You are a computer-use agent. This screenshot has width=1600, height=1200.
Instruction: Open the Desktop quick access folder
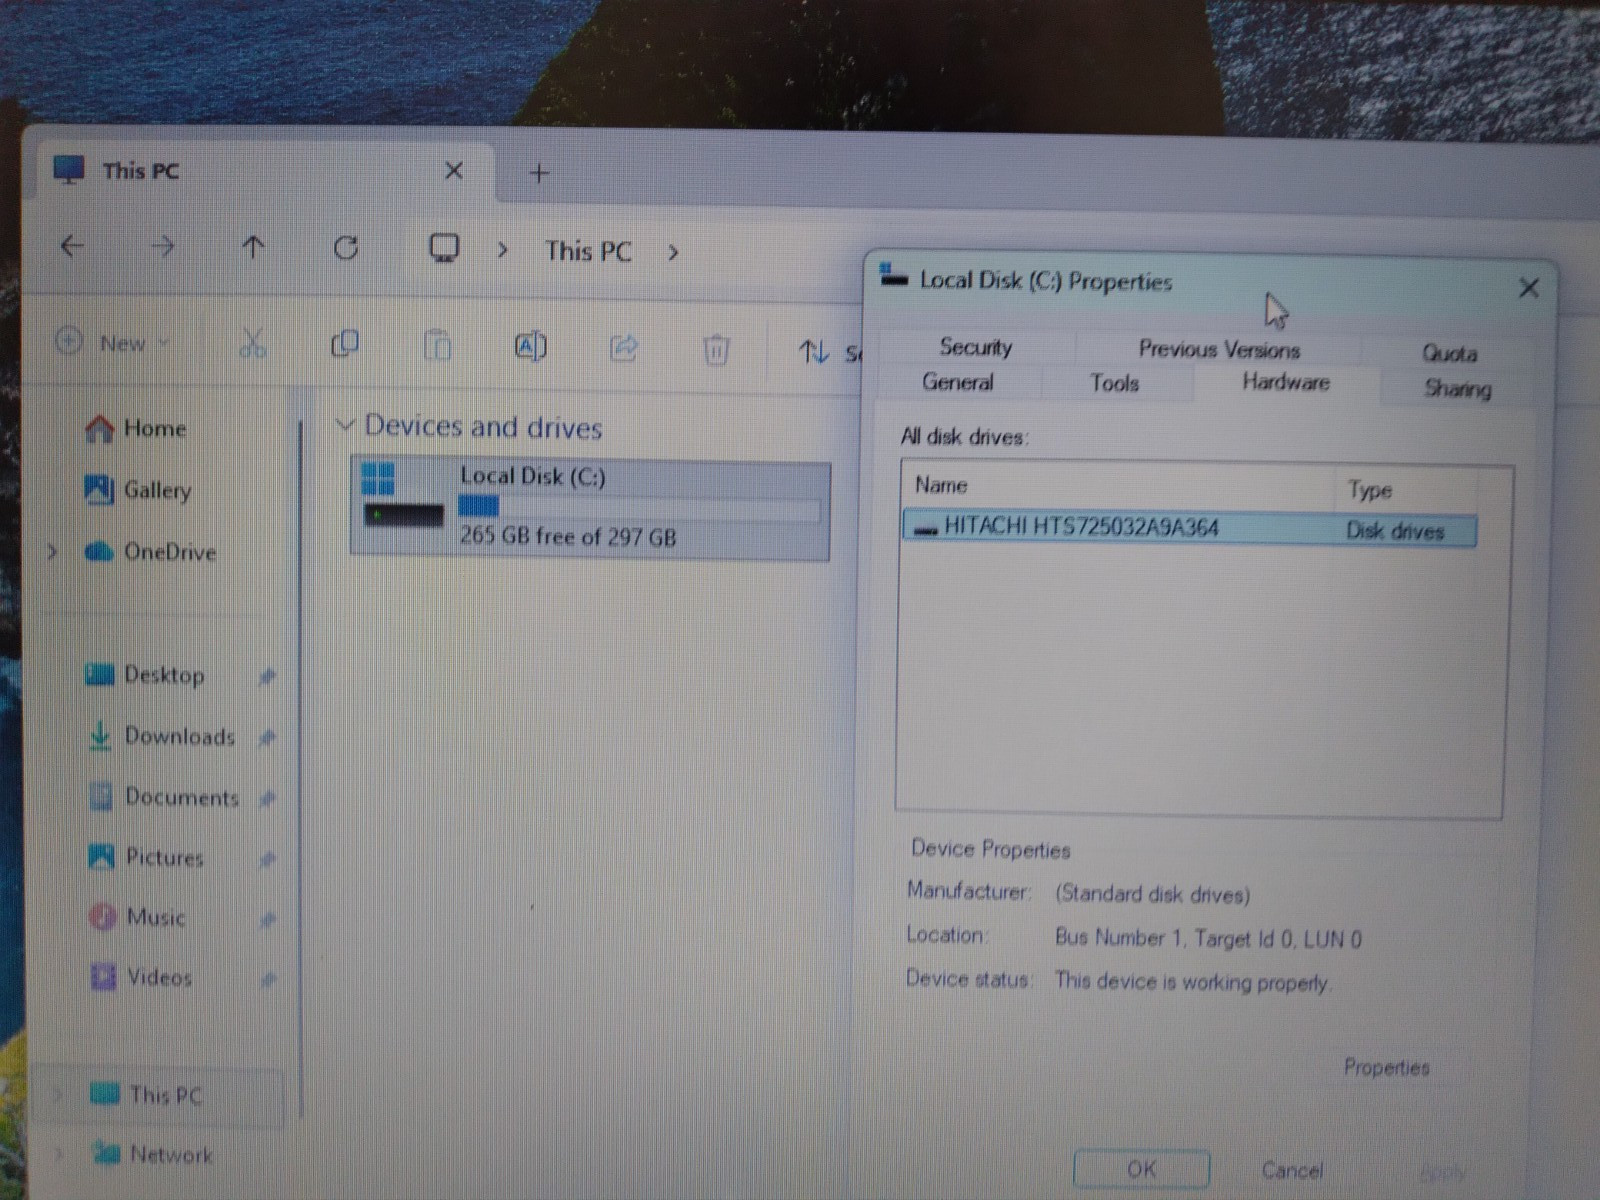click(x=145, y=675)
